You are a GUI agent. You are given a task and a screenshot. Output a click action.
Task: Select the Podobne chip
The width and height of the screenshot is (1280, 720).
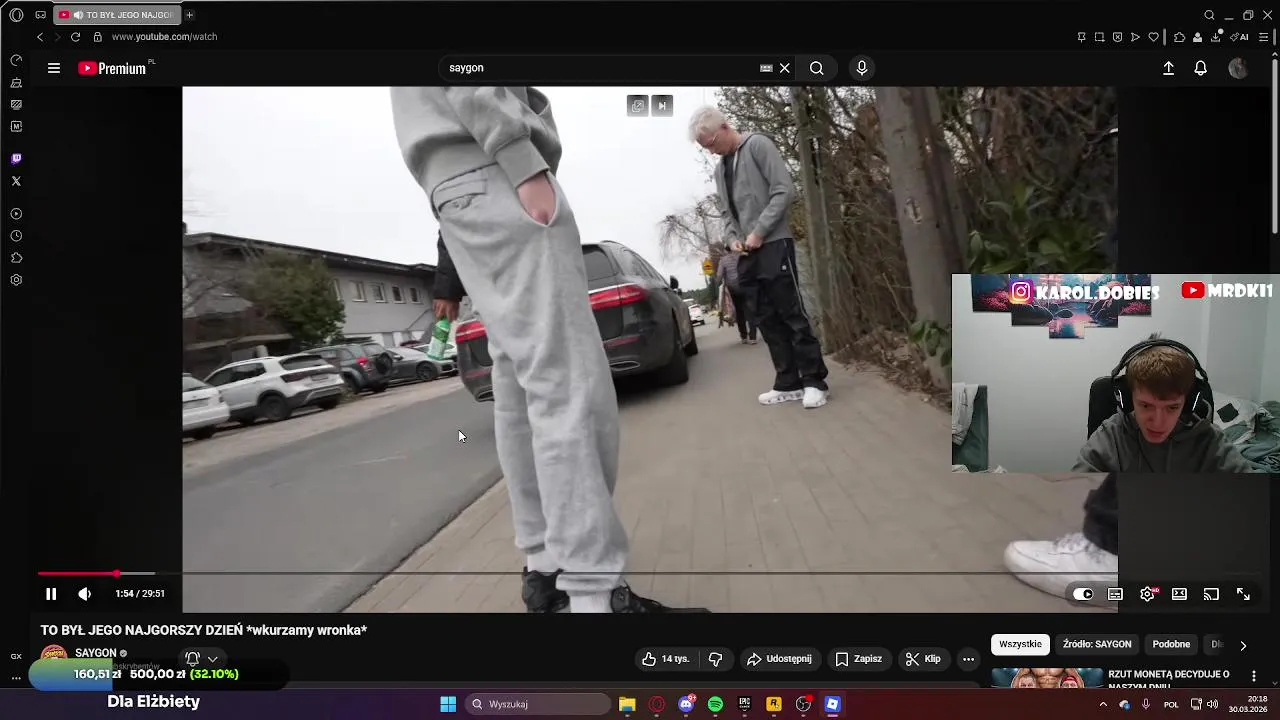[x=1171, y=645]
